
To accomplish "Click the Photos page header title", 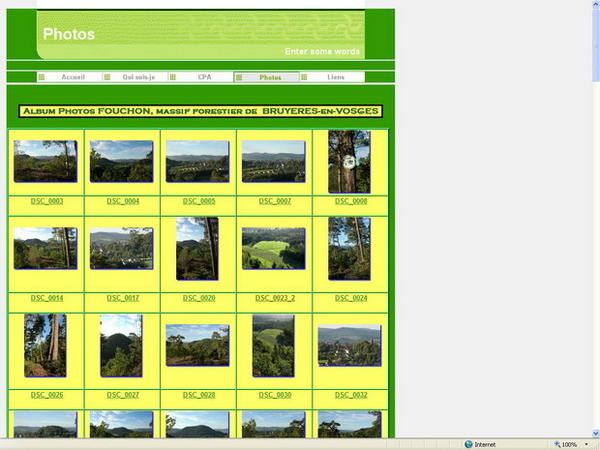I will click(x=69, y=34).
